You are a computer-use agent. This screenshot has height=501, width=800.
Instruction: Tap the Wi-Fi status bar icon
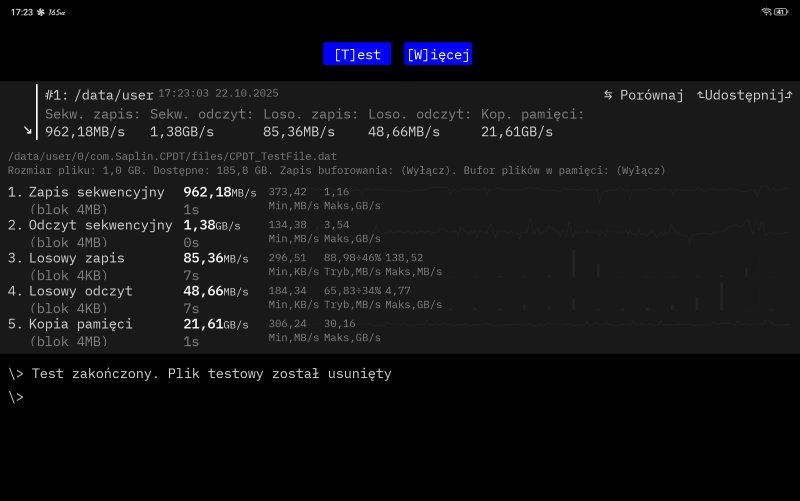click(x=766, y=12)
